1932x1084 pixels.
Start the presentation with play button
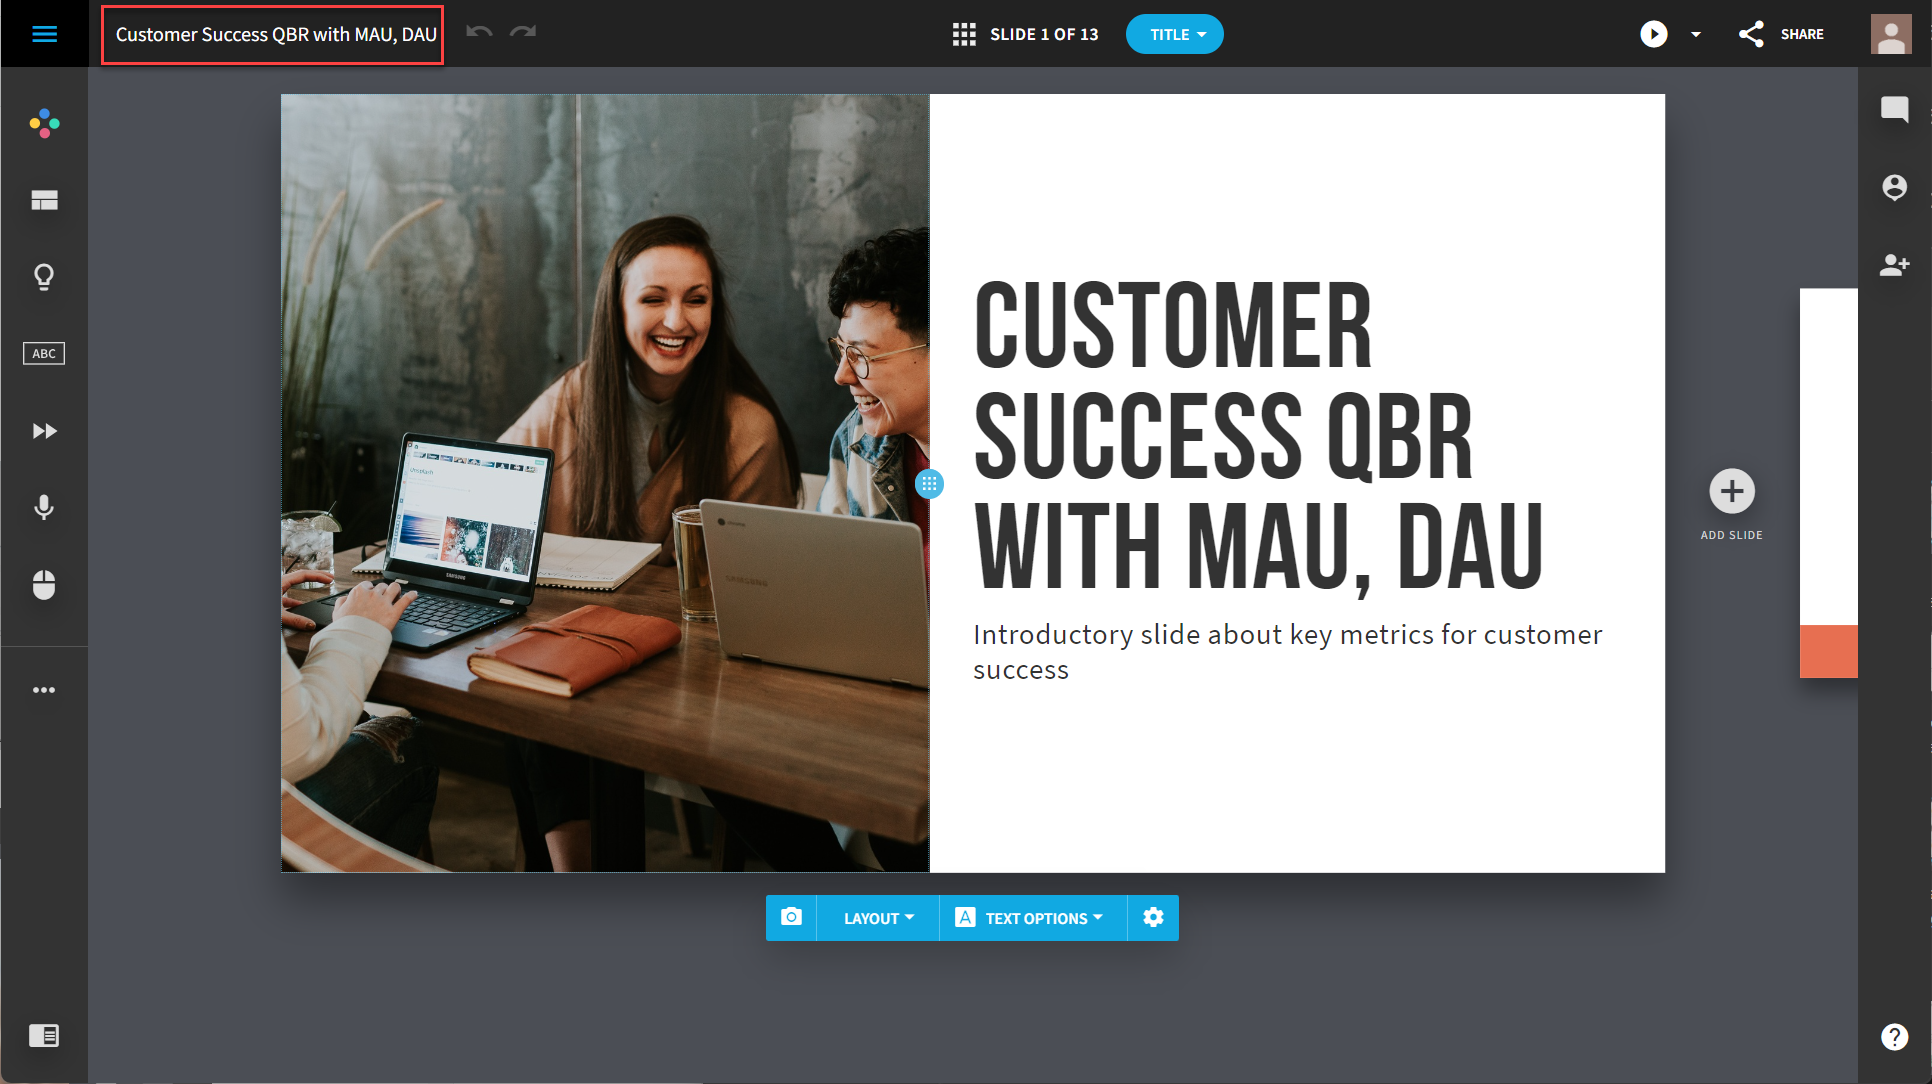coord(1654,34)
